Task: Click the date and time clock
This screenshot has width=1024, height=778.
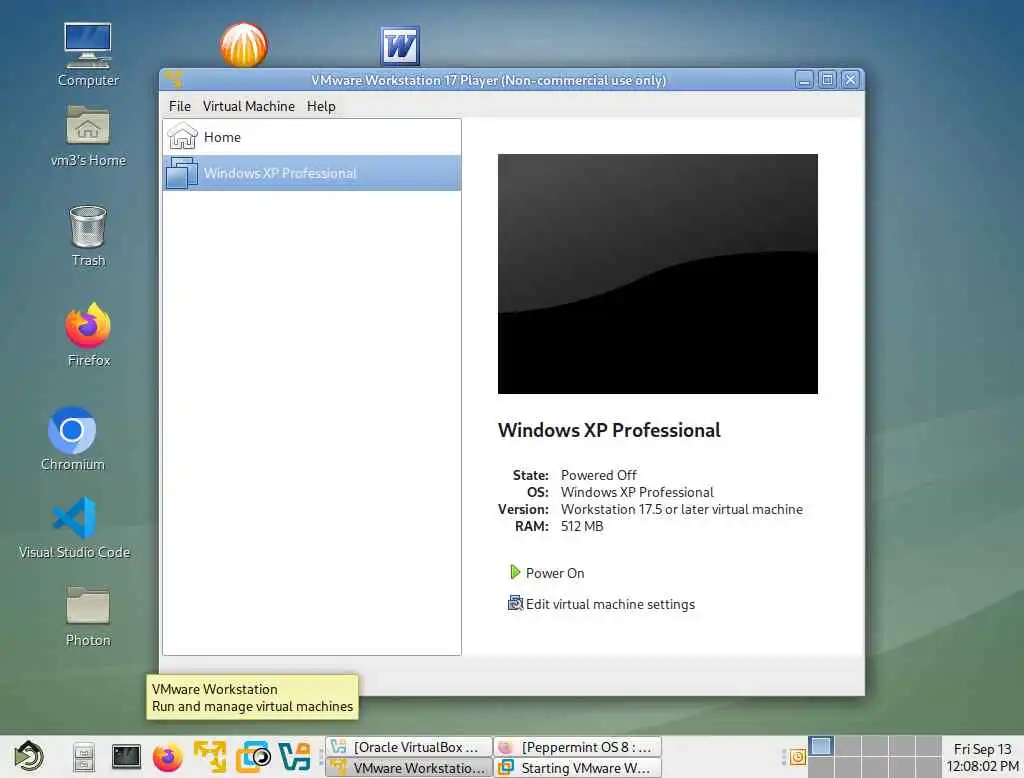Action: pos(982,757)
